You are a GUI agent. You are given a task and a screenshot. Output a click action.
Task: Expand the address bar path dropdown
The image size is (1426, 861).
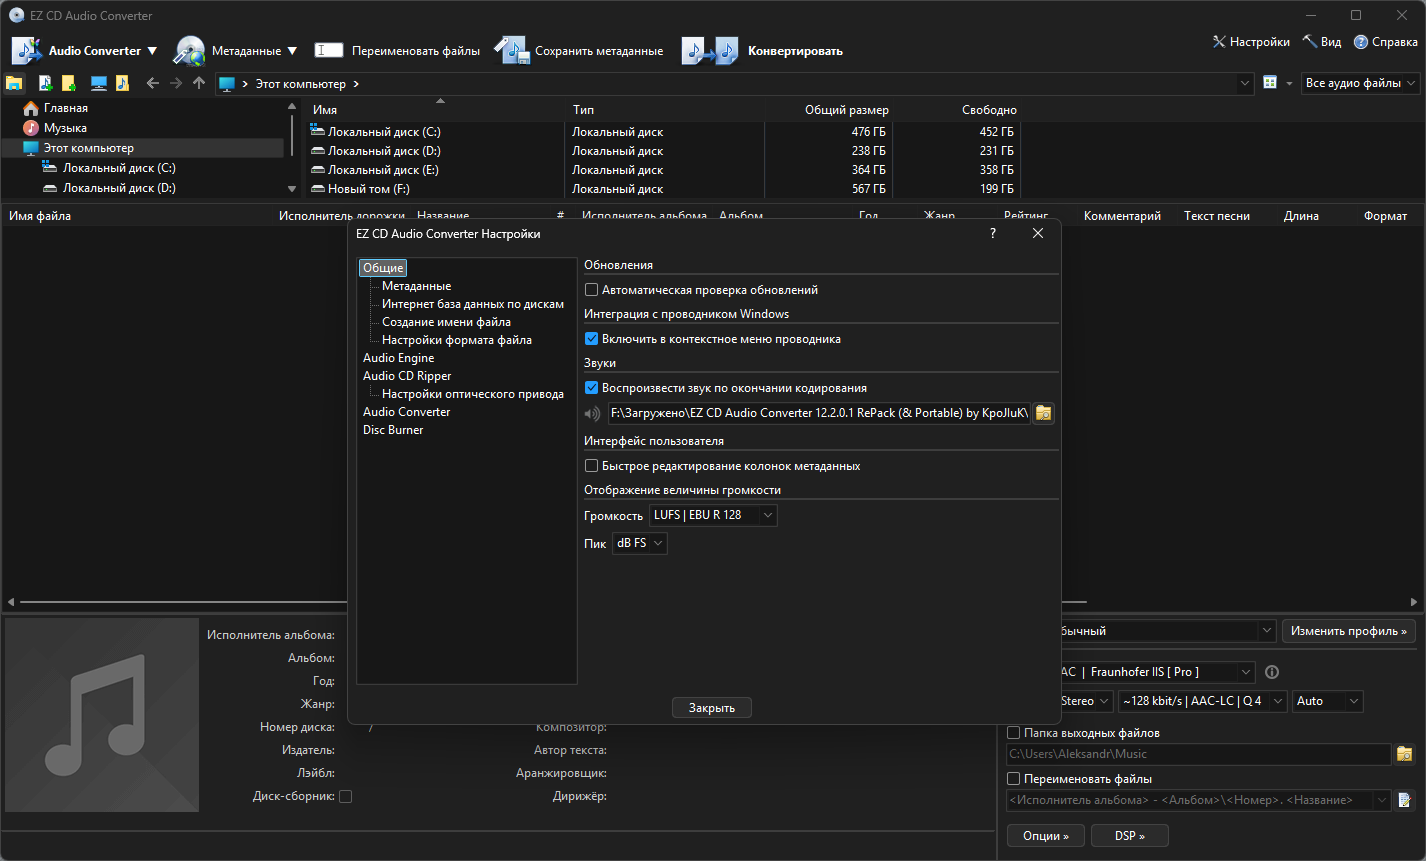(1245, 83)
